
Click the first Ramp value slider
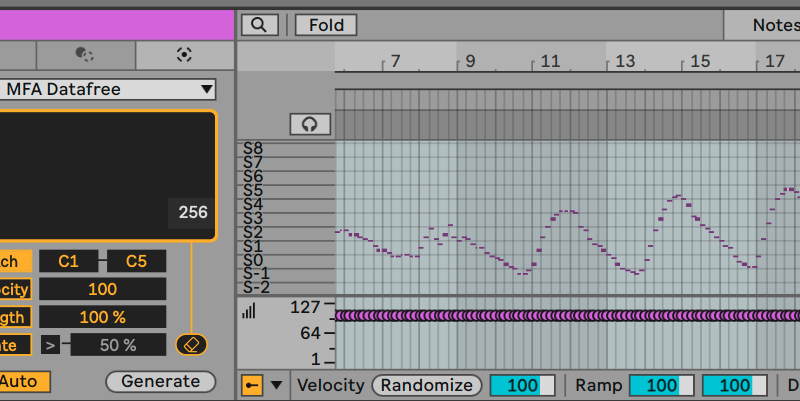pyautogui.click(x=661, y=385)
